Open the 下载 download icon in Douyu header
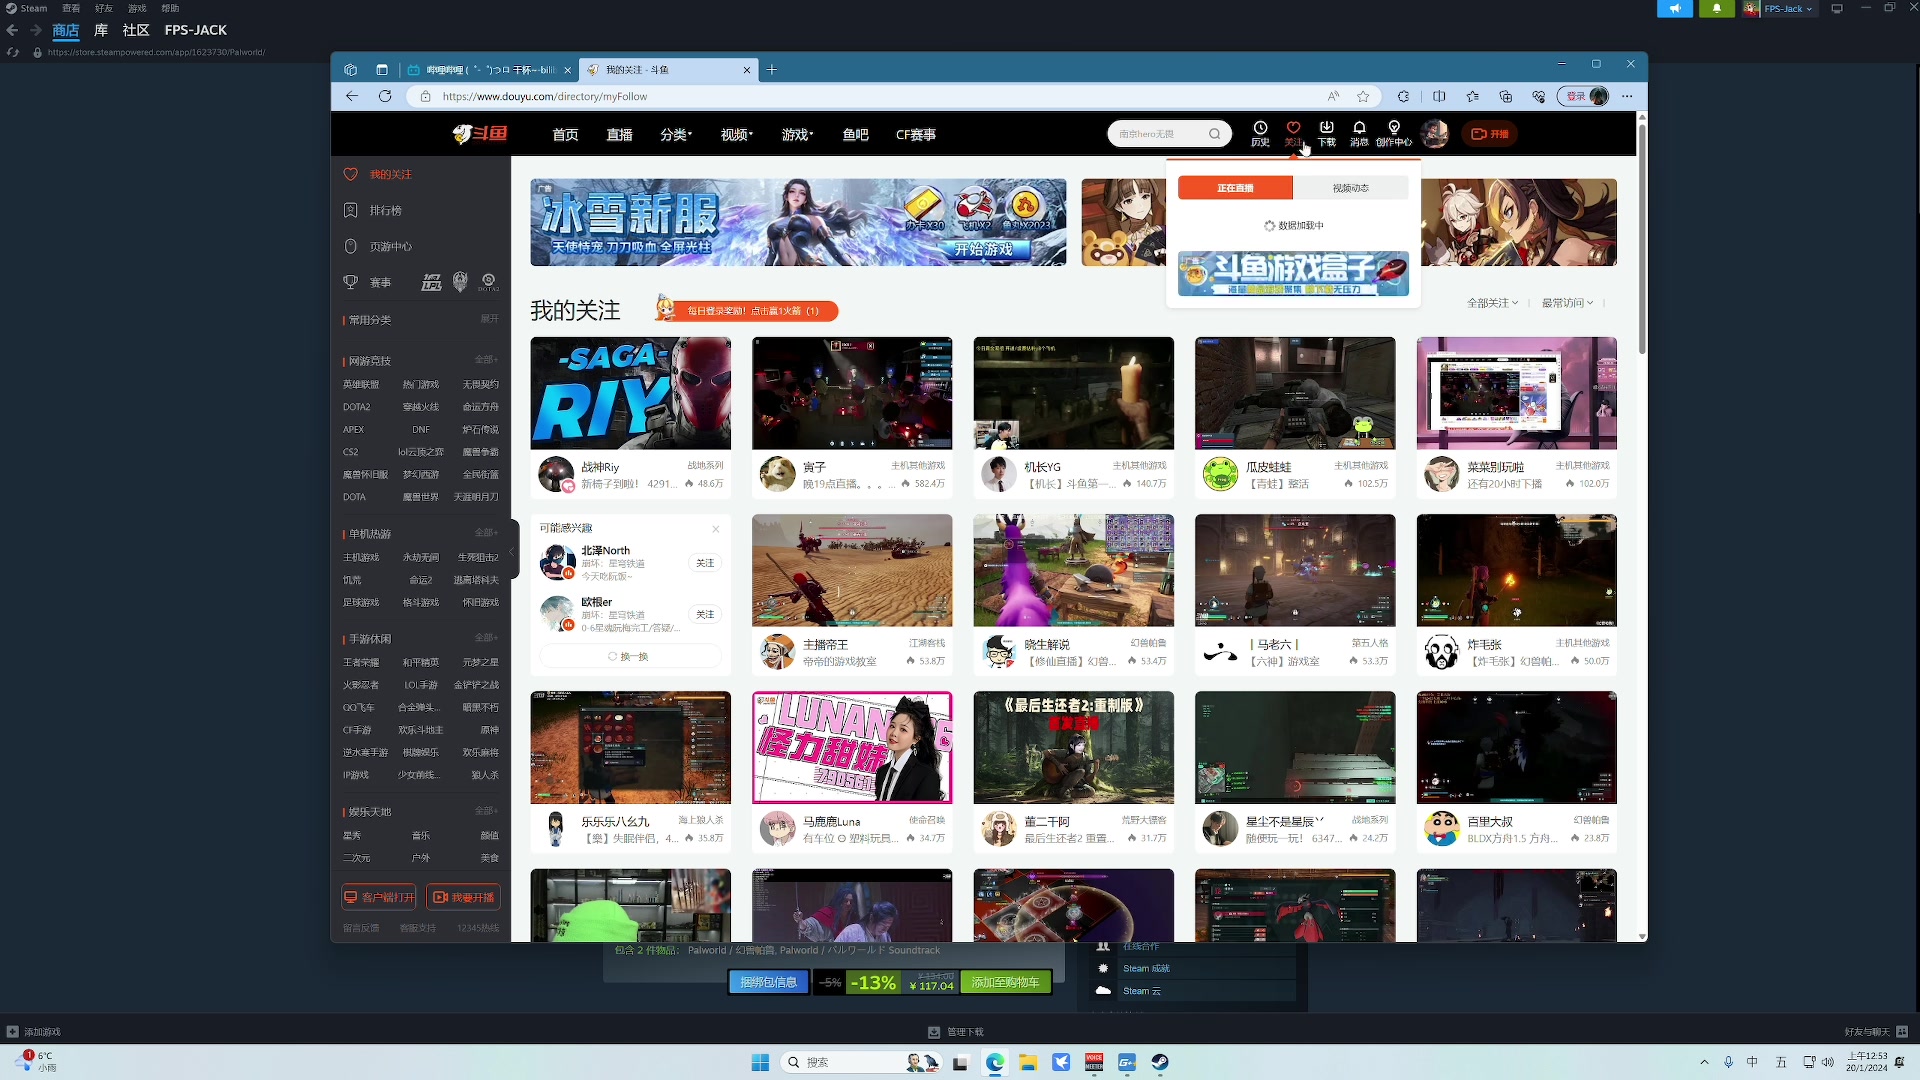This screenshot has width=1920, height=1080. point(1326,134)
